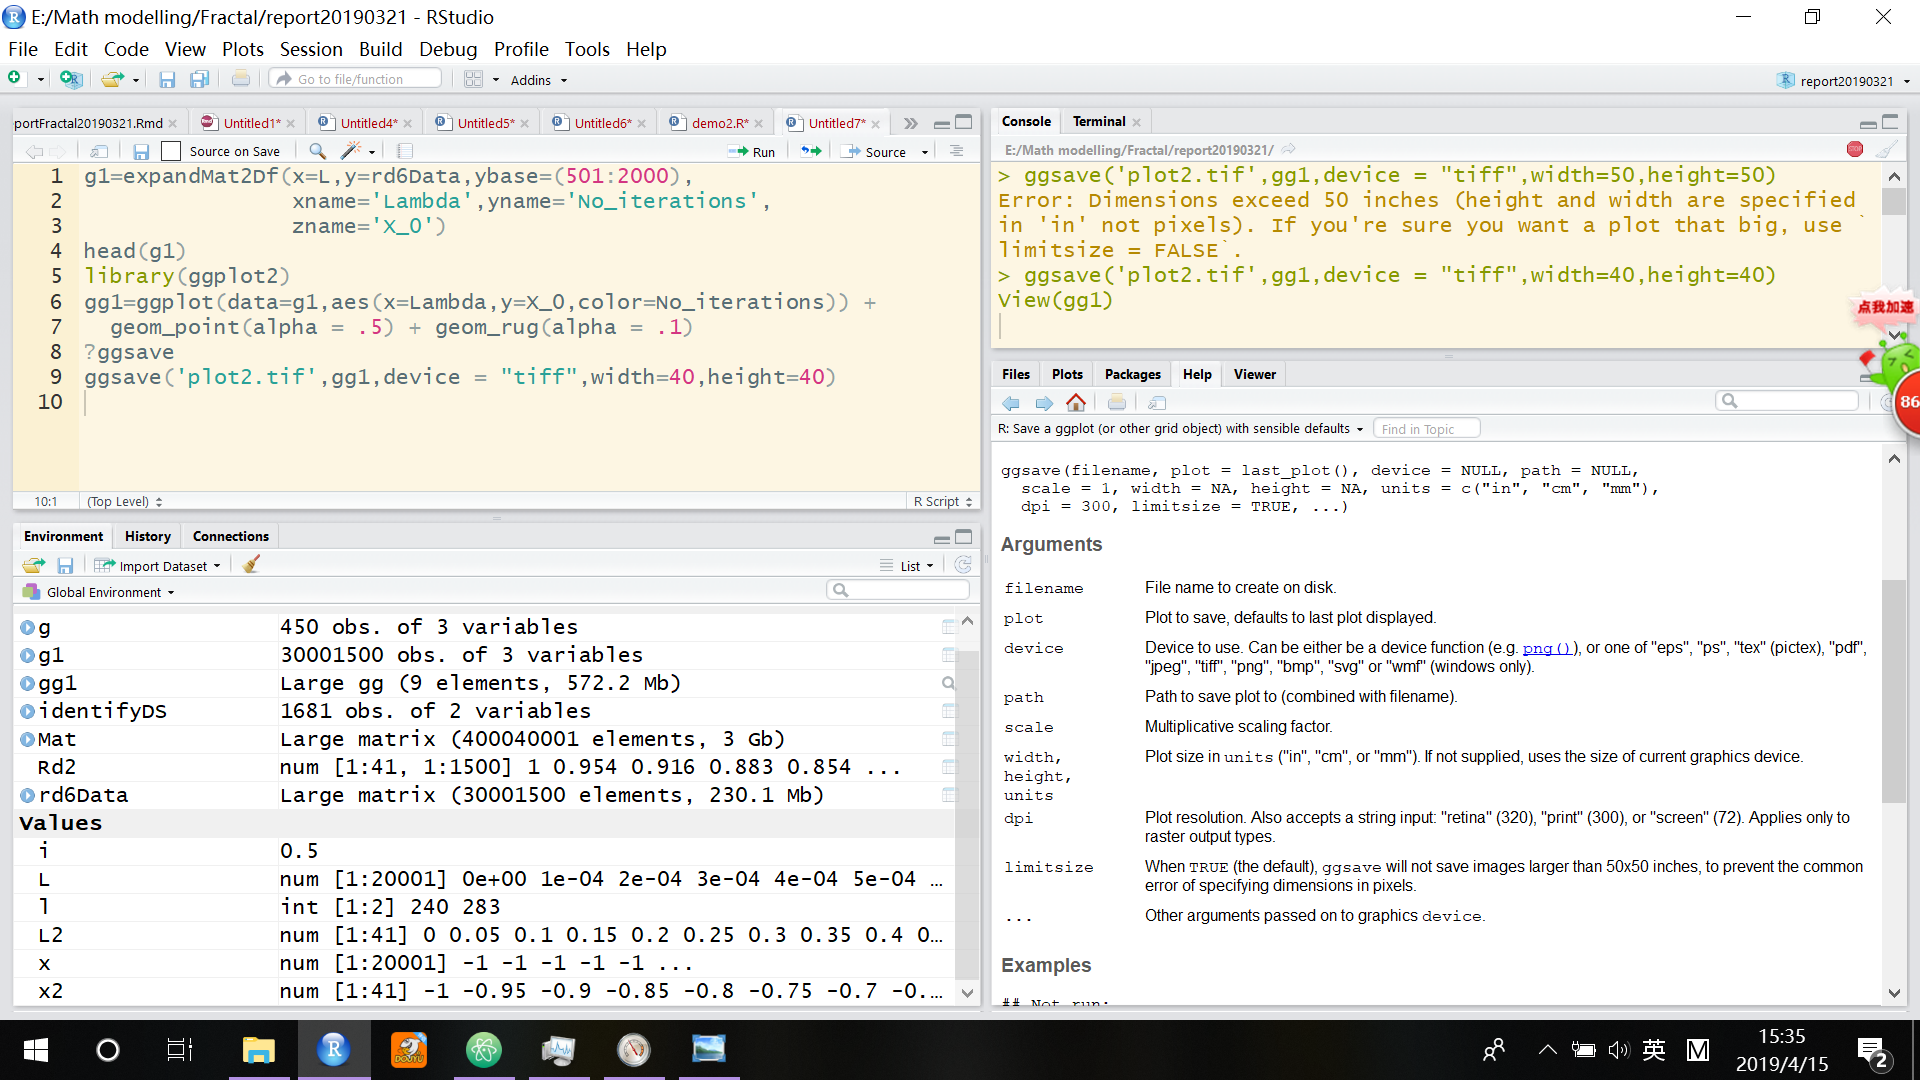1920x1080 pixels.
Task: Expand the rd6Data entry
Action: tap(27, 795)
